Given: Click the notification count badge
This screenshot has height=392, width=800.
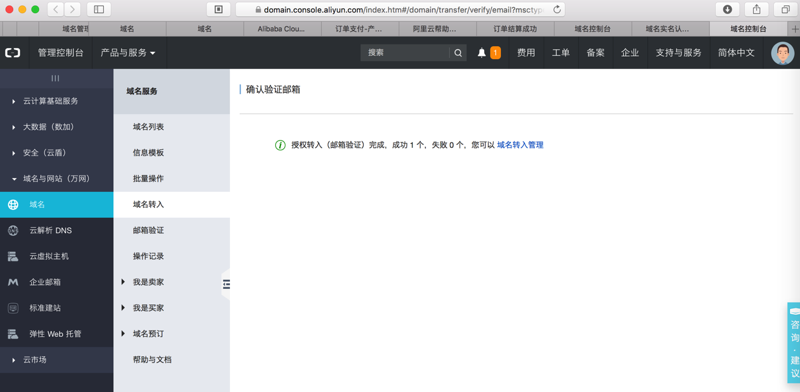Looking at the screenshot, I should pos(495,53).
